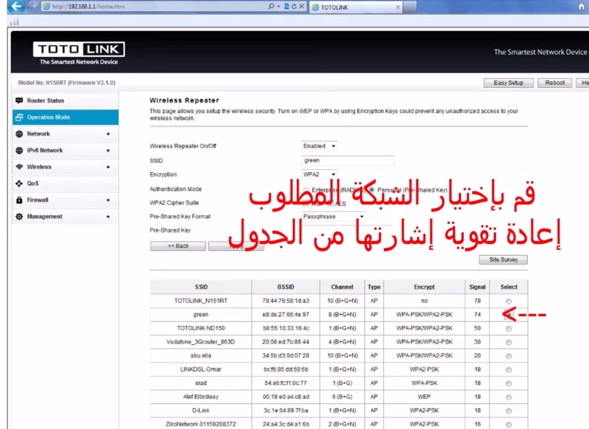Image resolution: width=589 pixels, height=429 pixels.
Task: Click the << Back button
Action: pyautogui.click(x=178, y=246)
